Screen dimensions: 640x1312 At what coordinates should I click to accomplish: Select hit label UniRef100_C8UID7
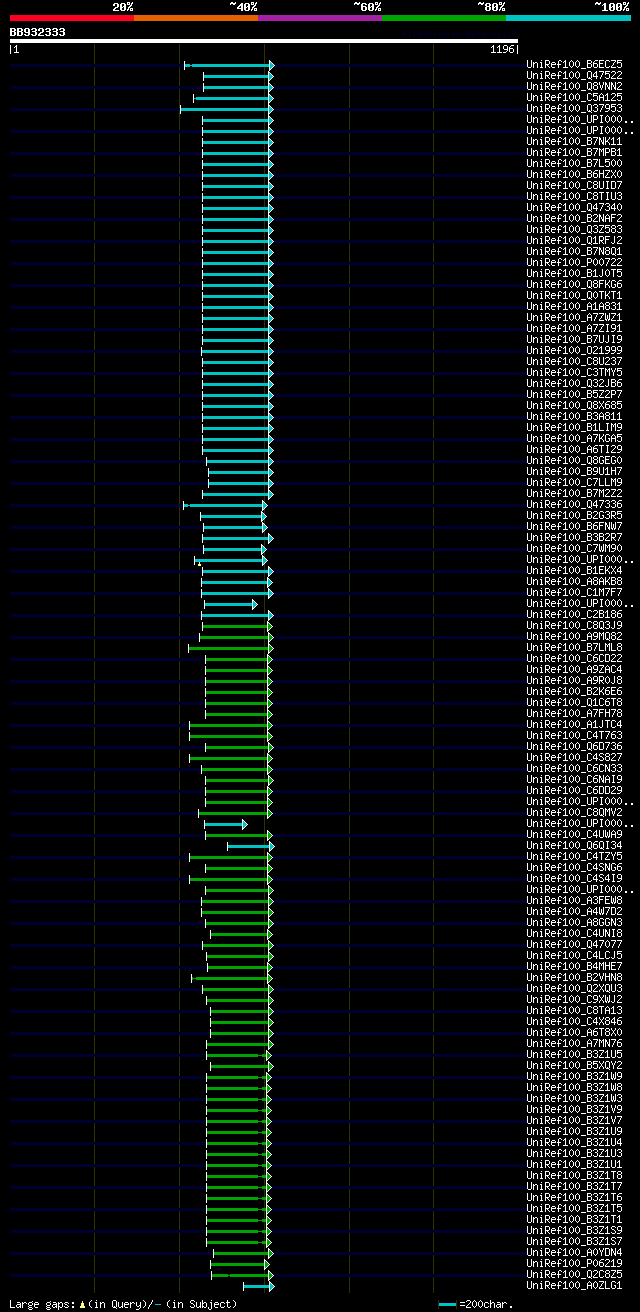click(x=574, y=185)
